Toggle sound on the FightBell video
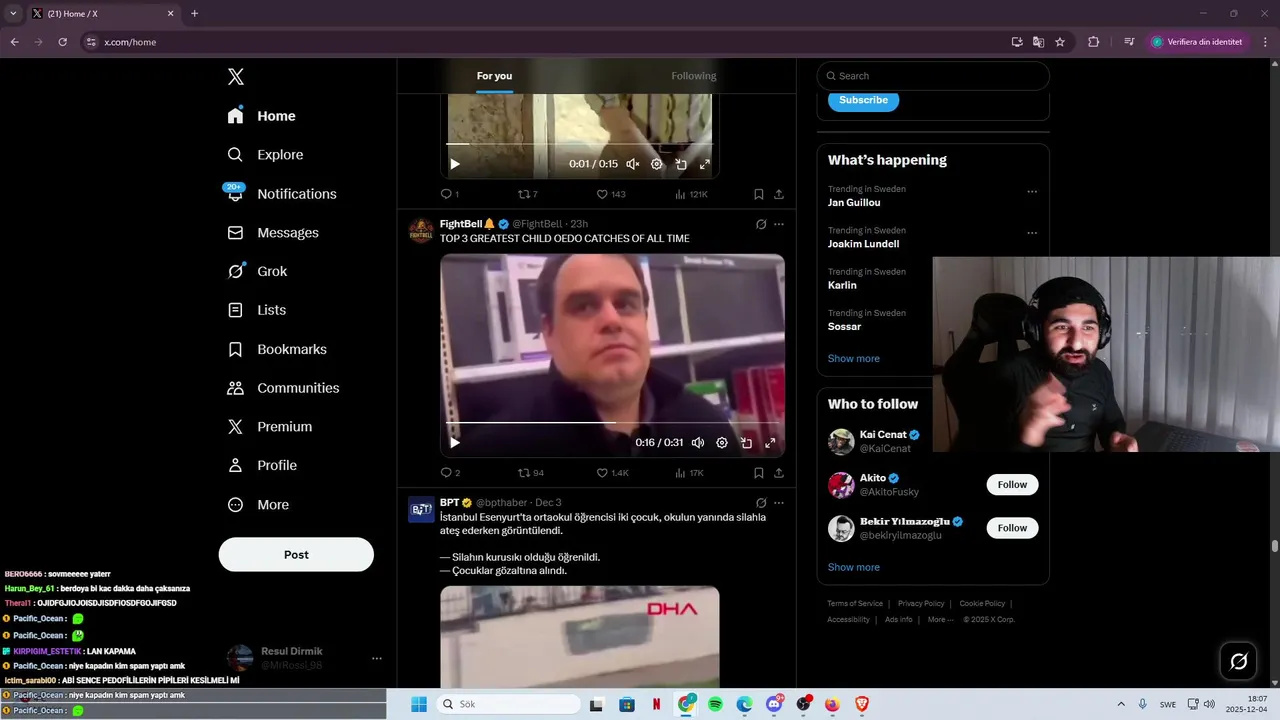The image size is (1280, 720). (698, 443)
